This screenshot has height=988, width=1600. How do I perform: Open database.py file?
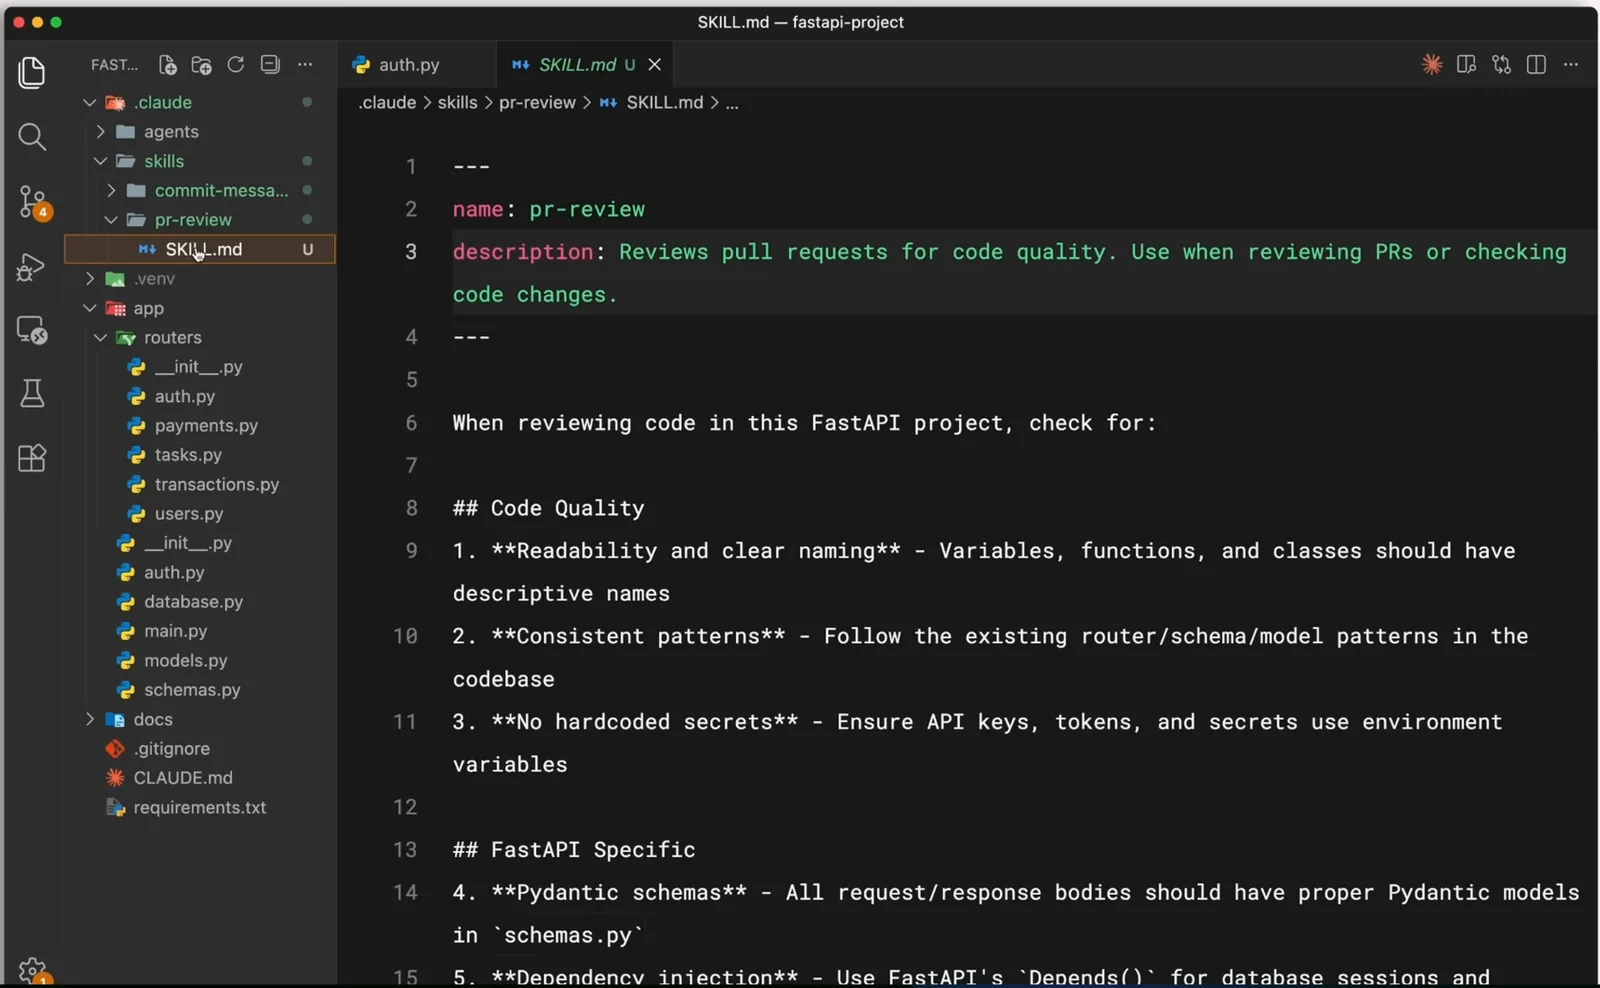(x=193, y=602)
